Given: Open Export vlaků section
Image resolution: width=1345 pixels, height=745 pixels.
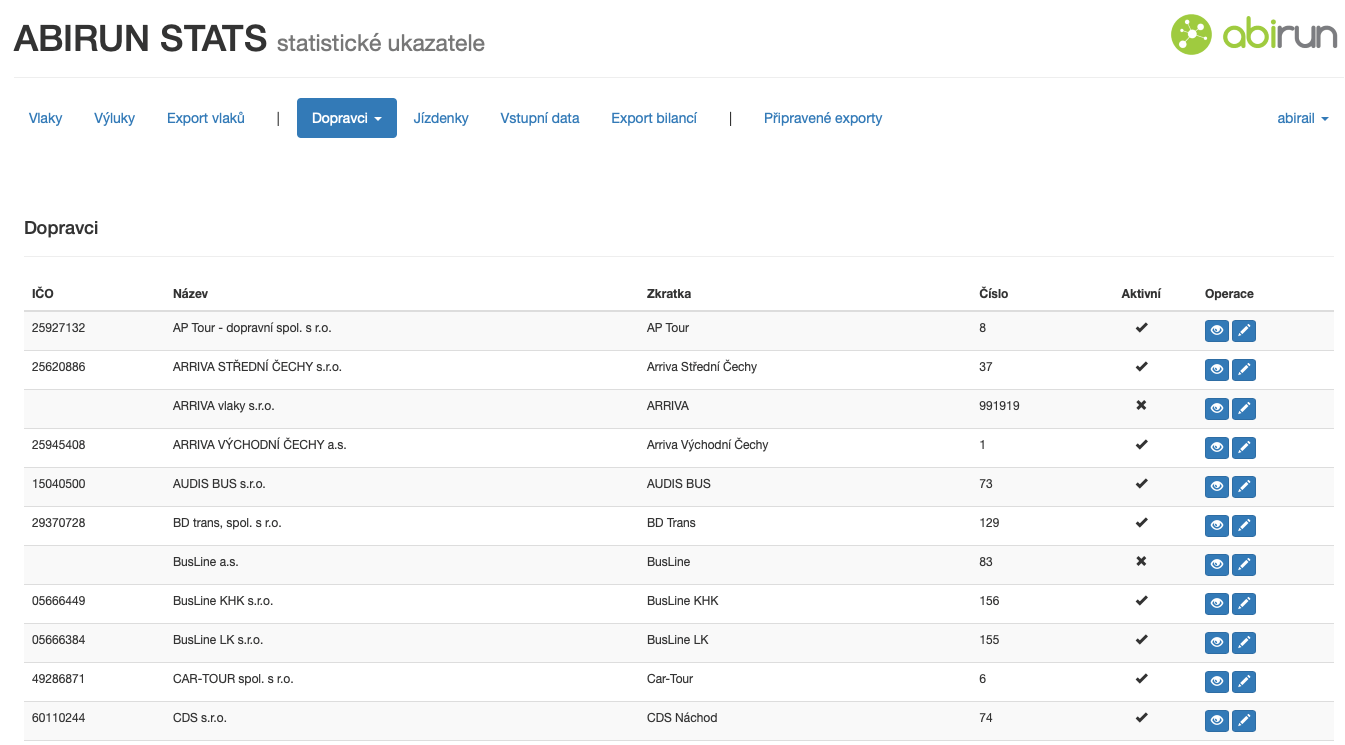Looking at the screenshot, I should [x=206, y=118].
